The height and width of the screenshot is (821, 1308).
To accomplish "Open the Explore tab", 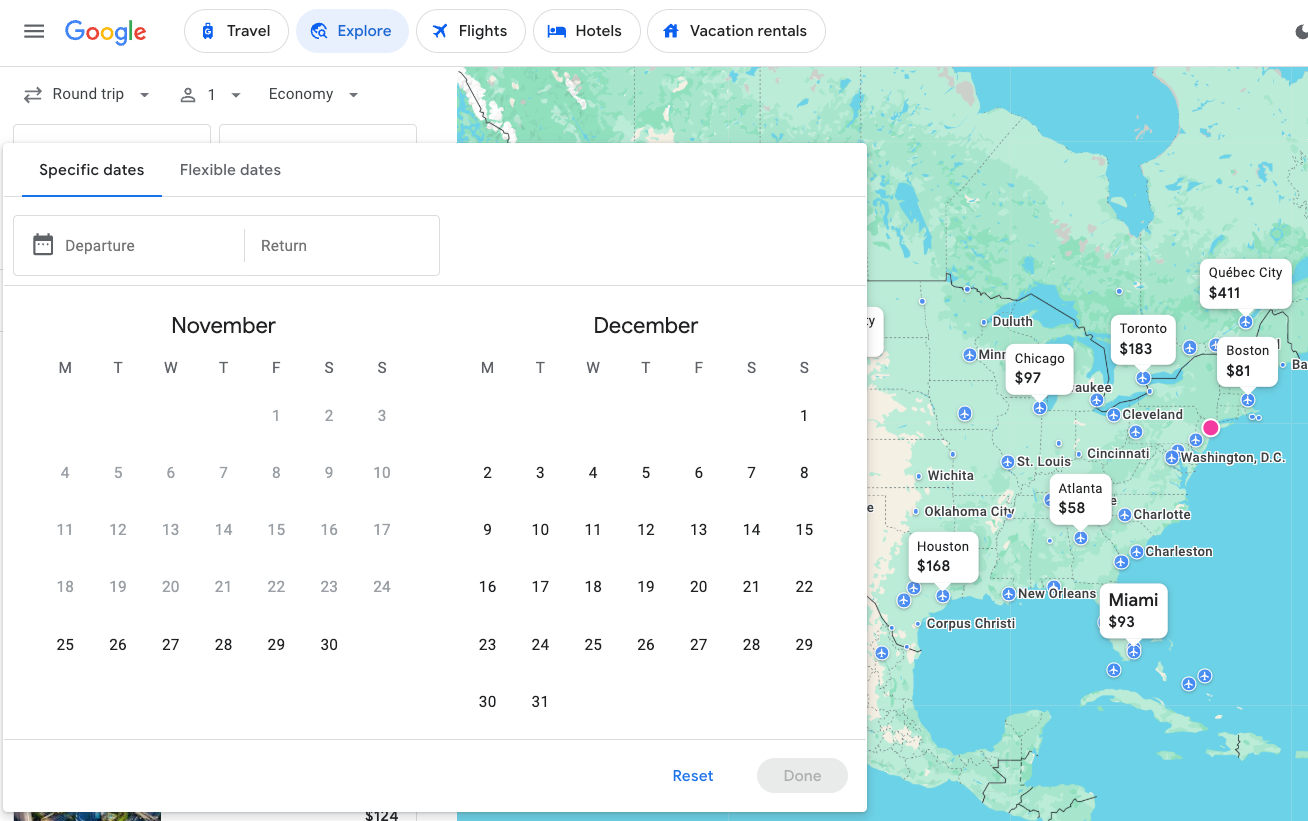I will [x=352, y=31].
